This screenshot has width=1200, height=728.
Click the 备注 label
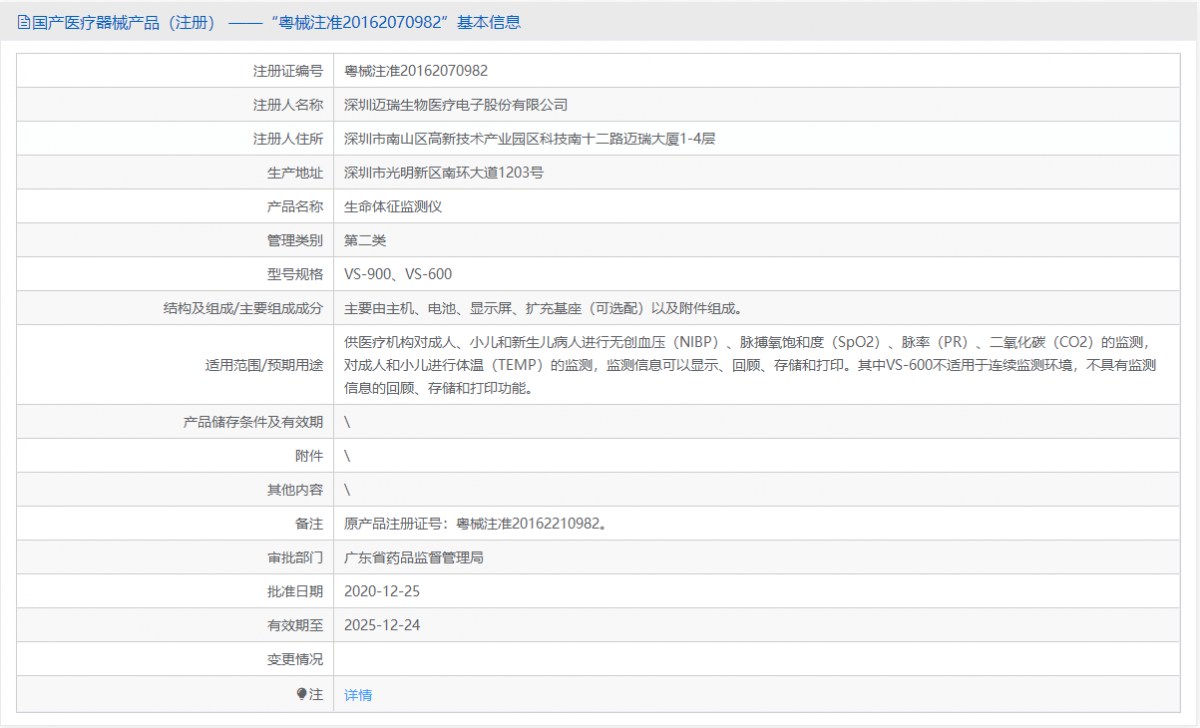tap(309, 523)
